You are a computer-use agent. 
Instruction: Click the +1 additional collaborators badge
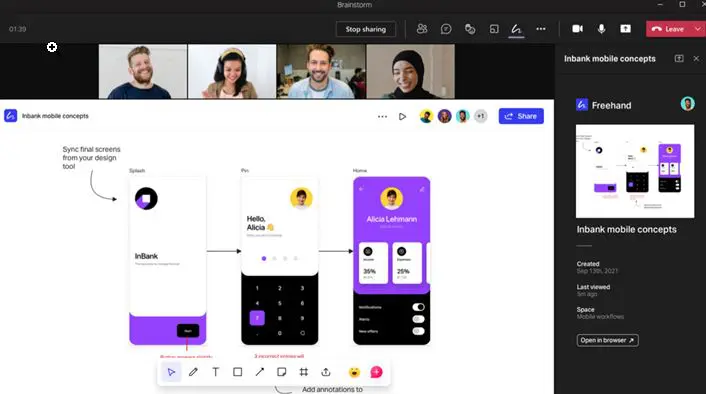[480, 116]
